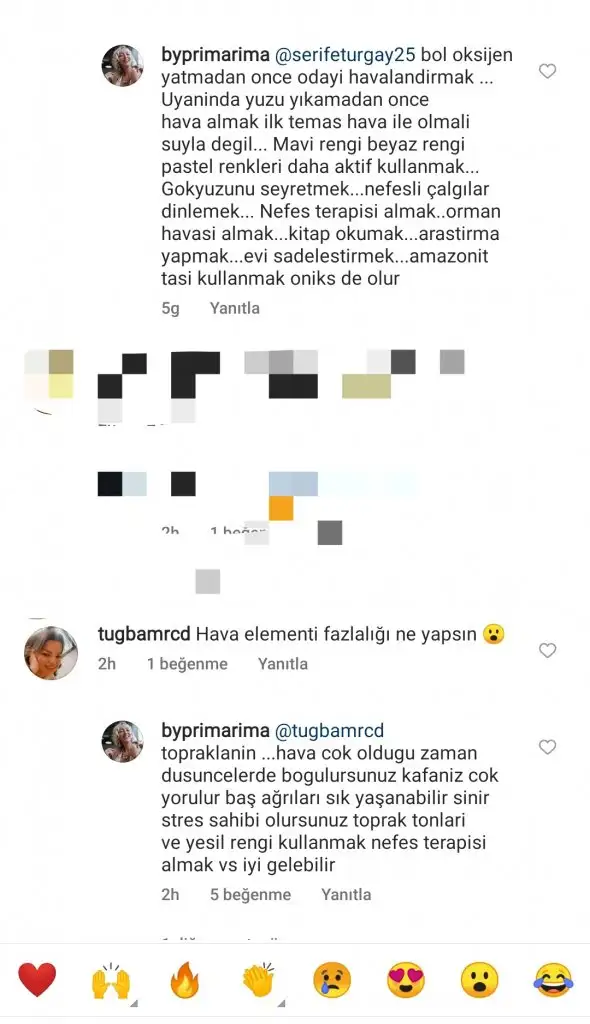View likes on '5 beğenme' count

tap(250, 895)
